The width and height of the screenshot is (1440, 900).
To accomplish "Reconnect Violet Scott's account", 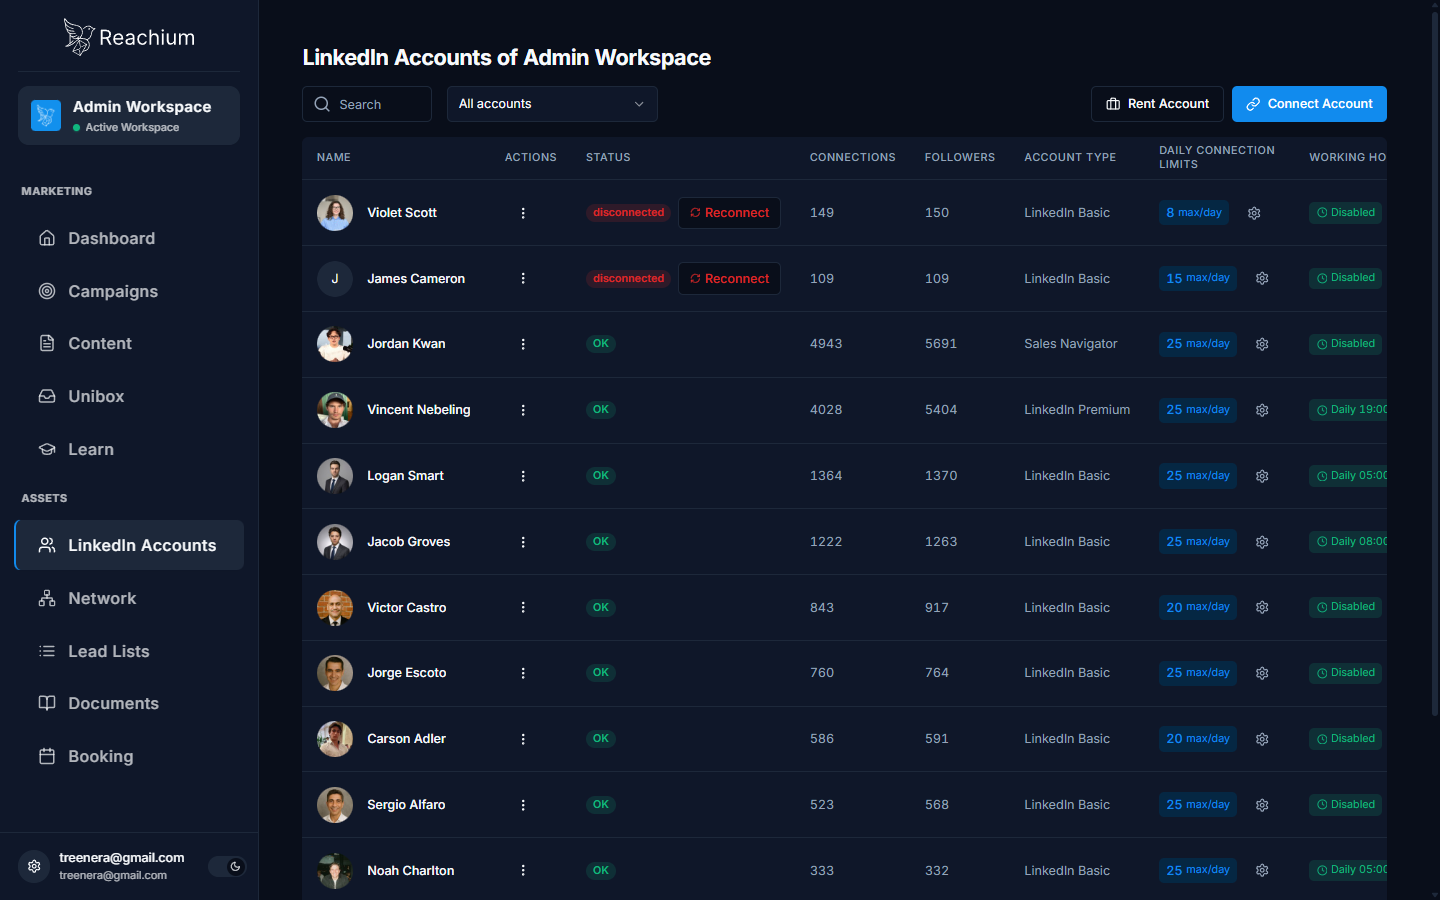I will (729, 213).
